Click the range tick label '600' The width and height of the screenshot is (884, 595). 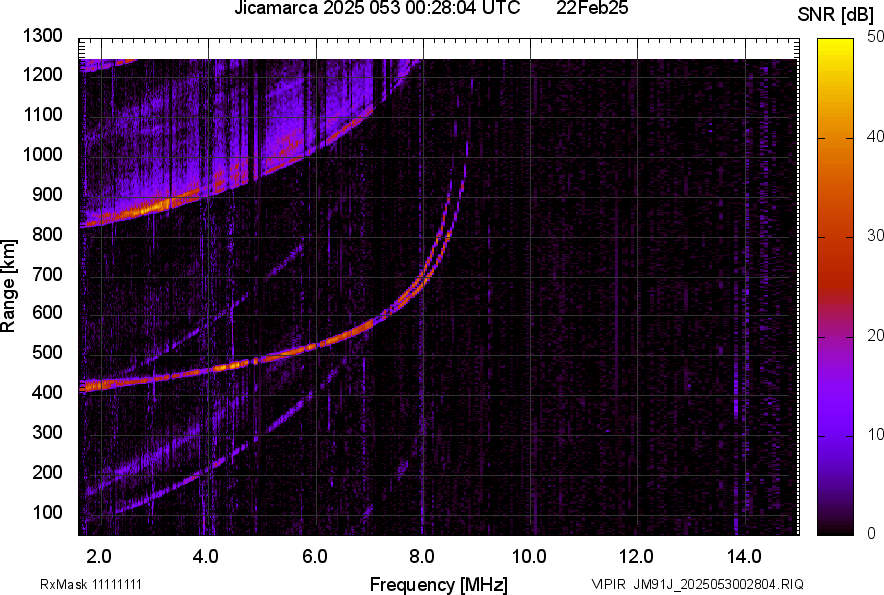(47, 312)
